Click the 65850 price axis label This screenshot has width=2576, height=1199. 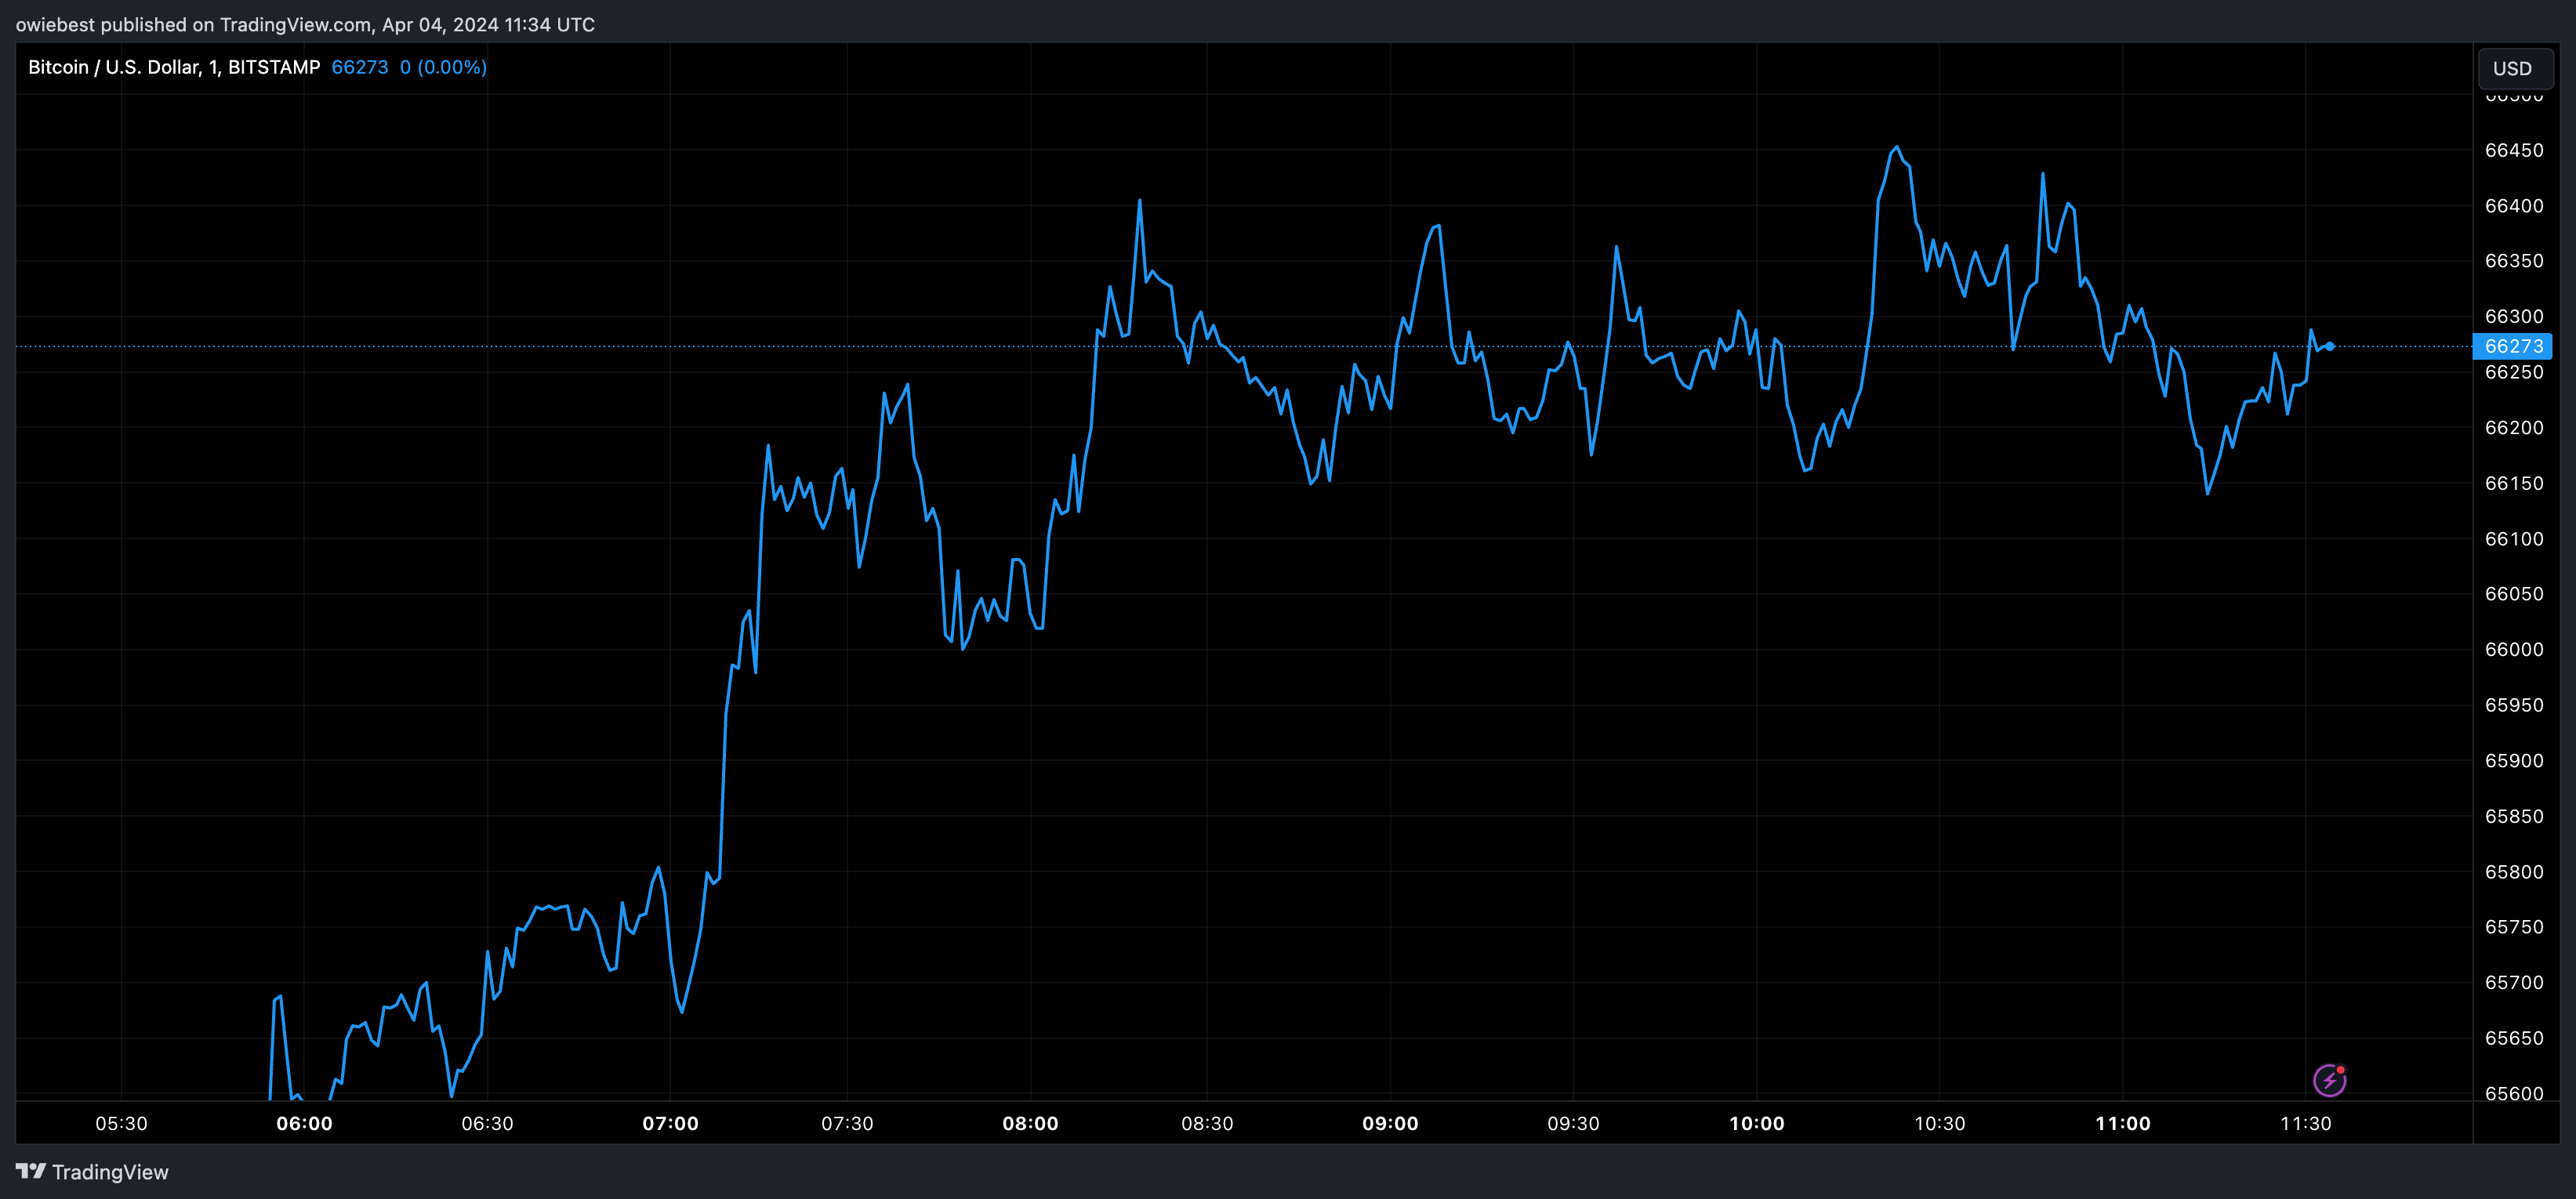[2513, 816]
